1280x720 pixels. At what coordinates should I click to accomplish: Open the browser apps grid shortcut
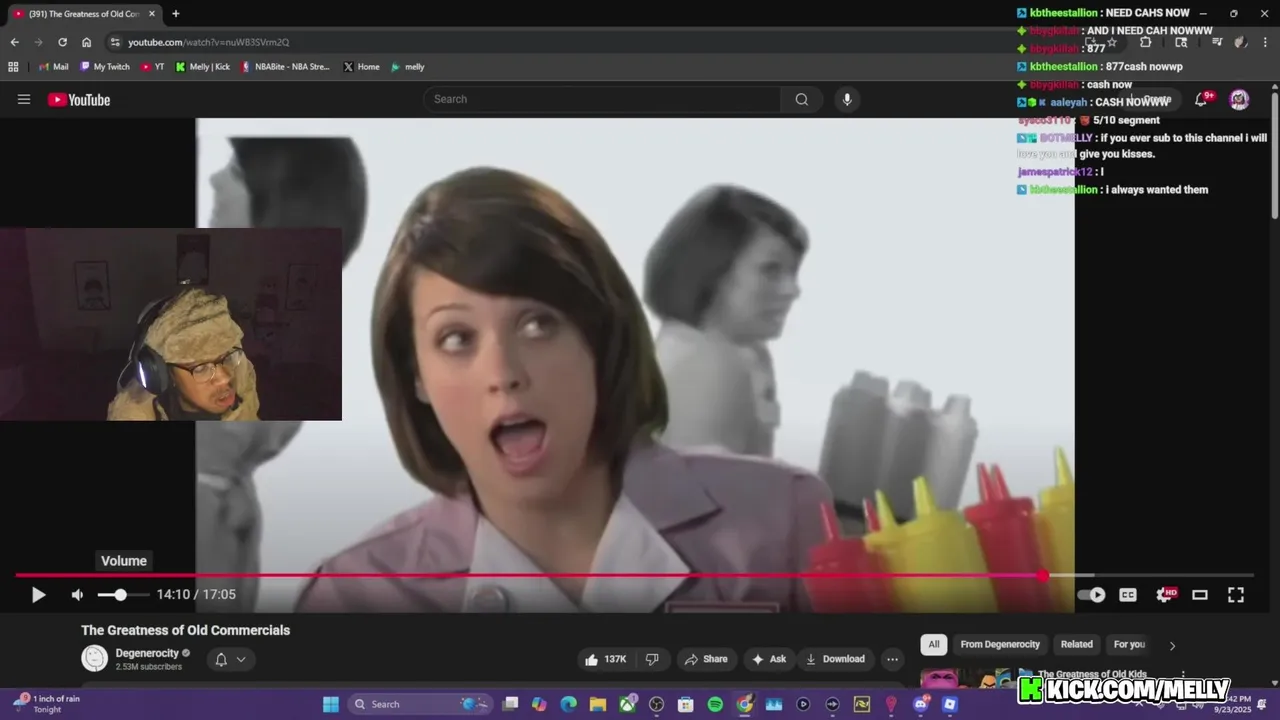(13, 67)
